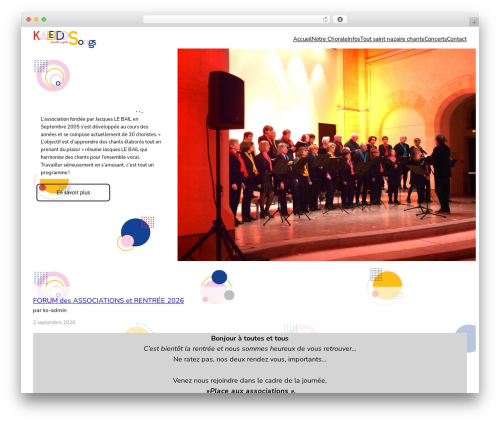Click the author text 'par ks-admin'
500x423 pixels.
point(50,310)
